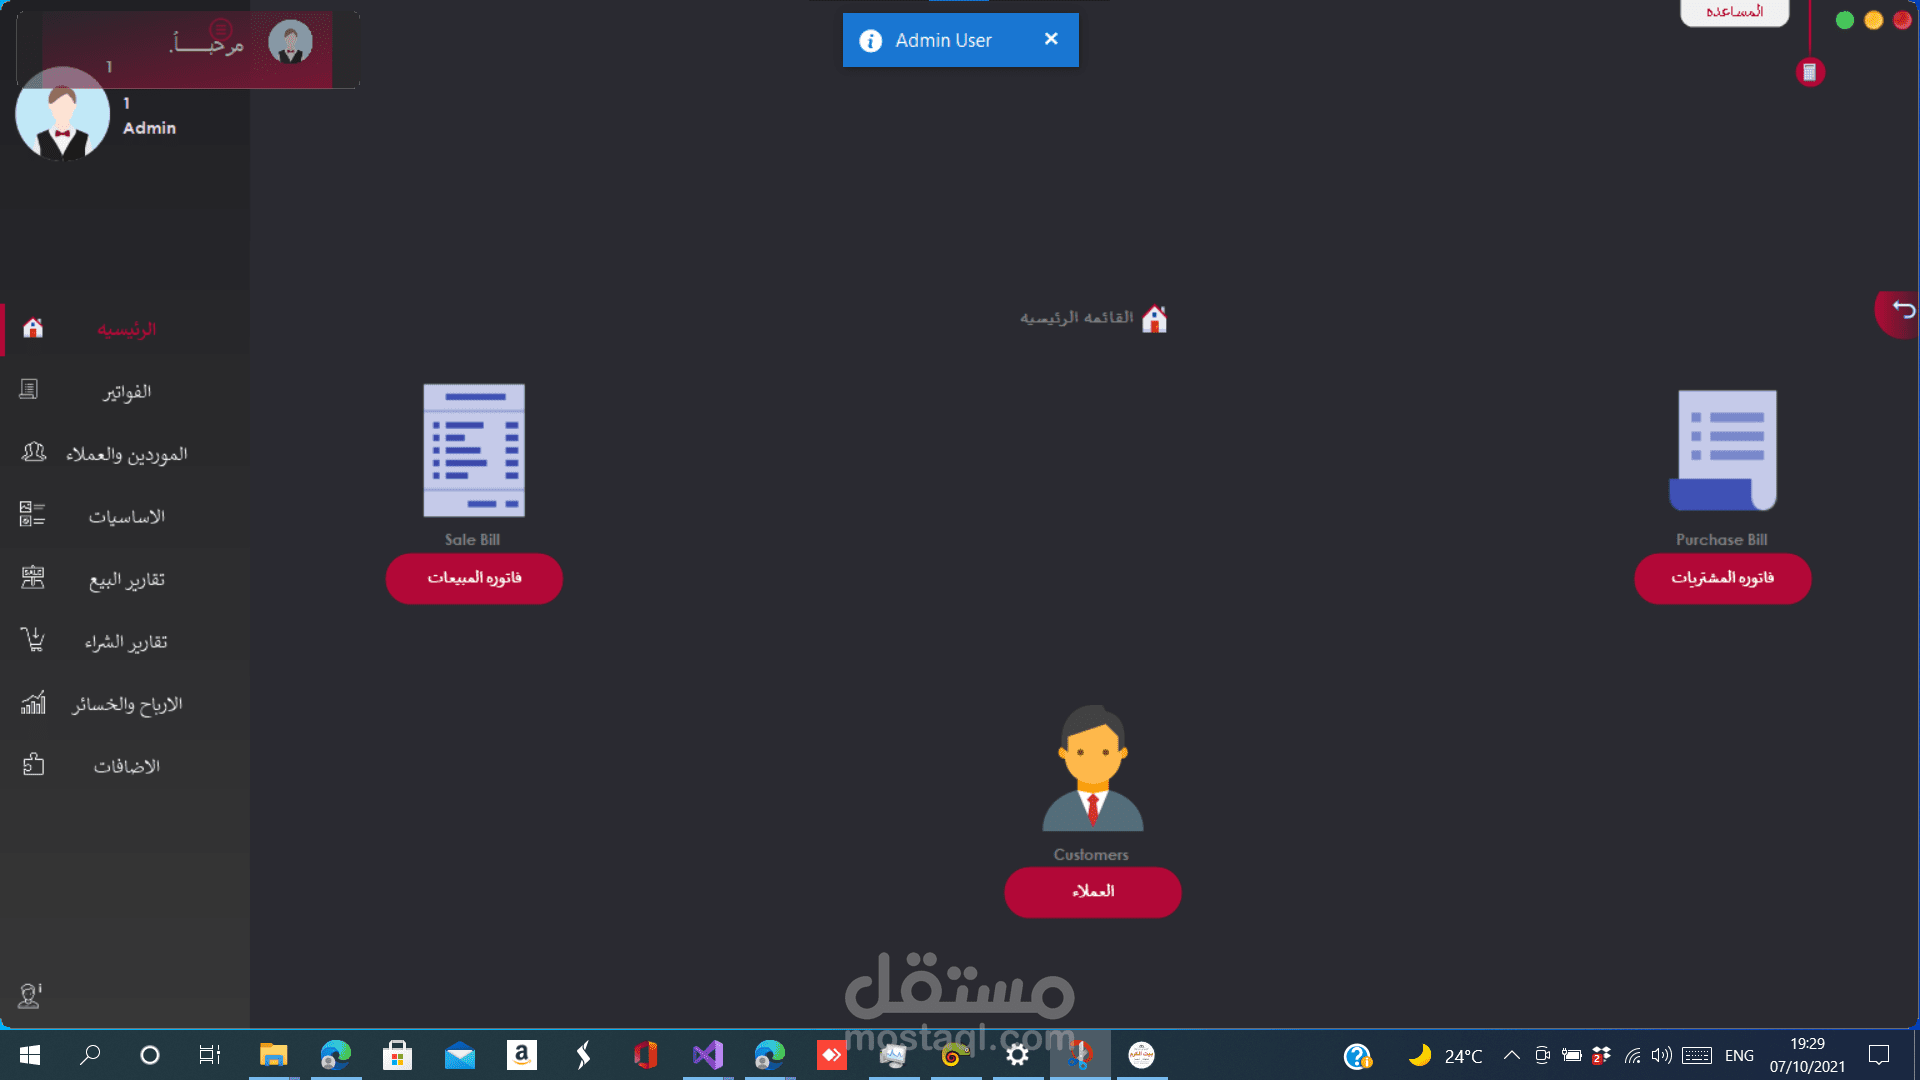Open الفواتير invoices menu in sidebar
This screenshot has height=1080, width=1920.
(x=126, y=392)
